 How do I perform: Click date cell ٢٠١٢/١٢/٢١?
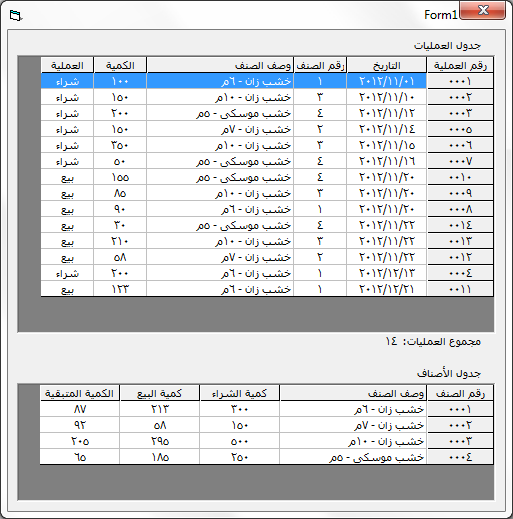(x=387, y=289)
